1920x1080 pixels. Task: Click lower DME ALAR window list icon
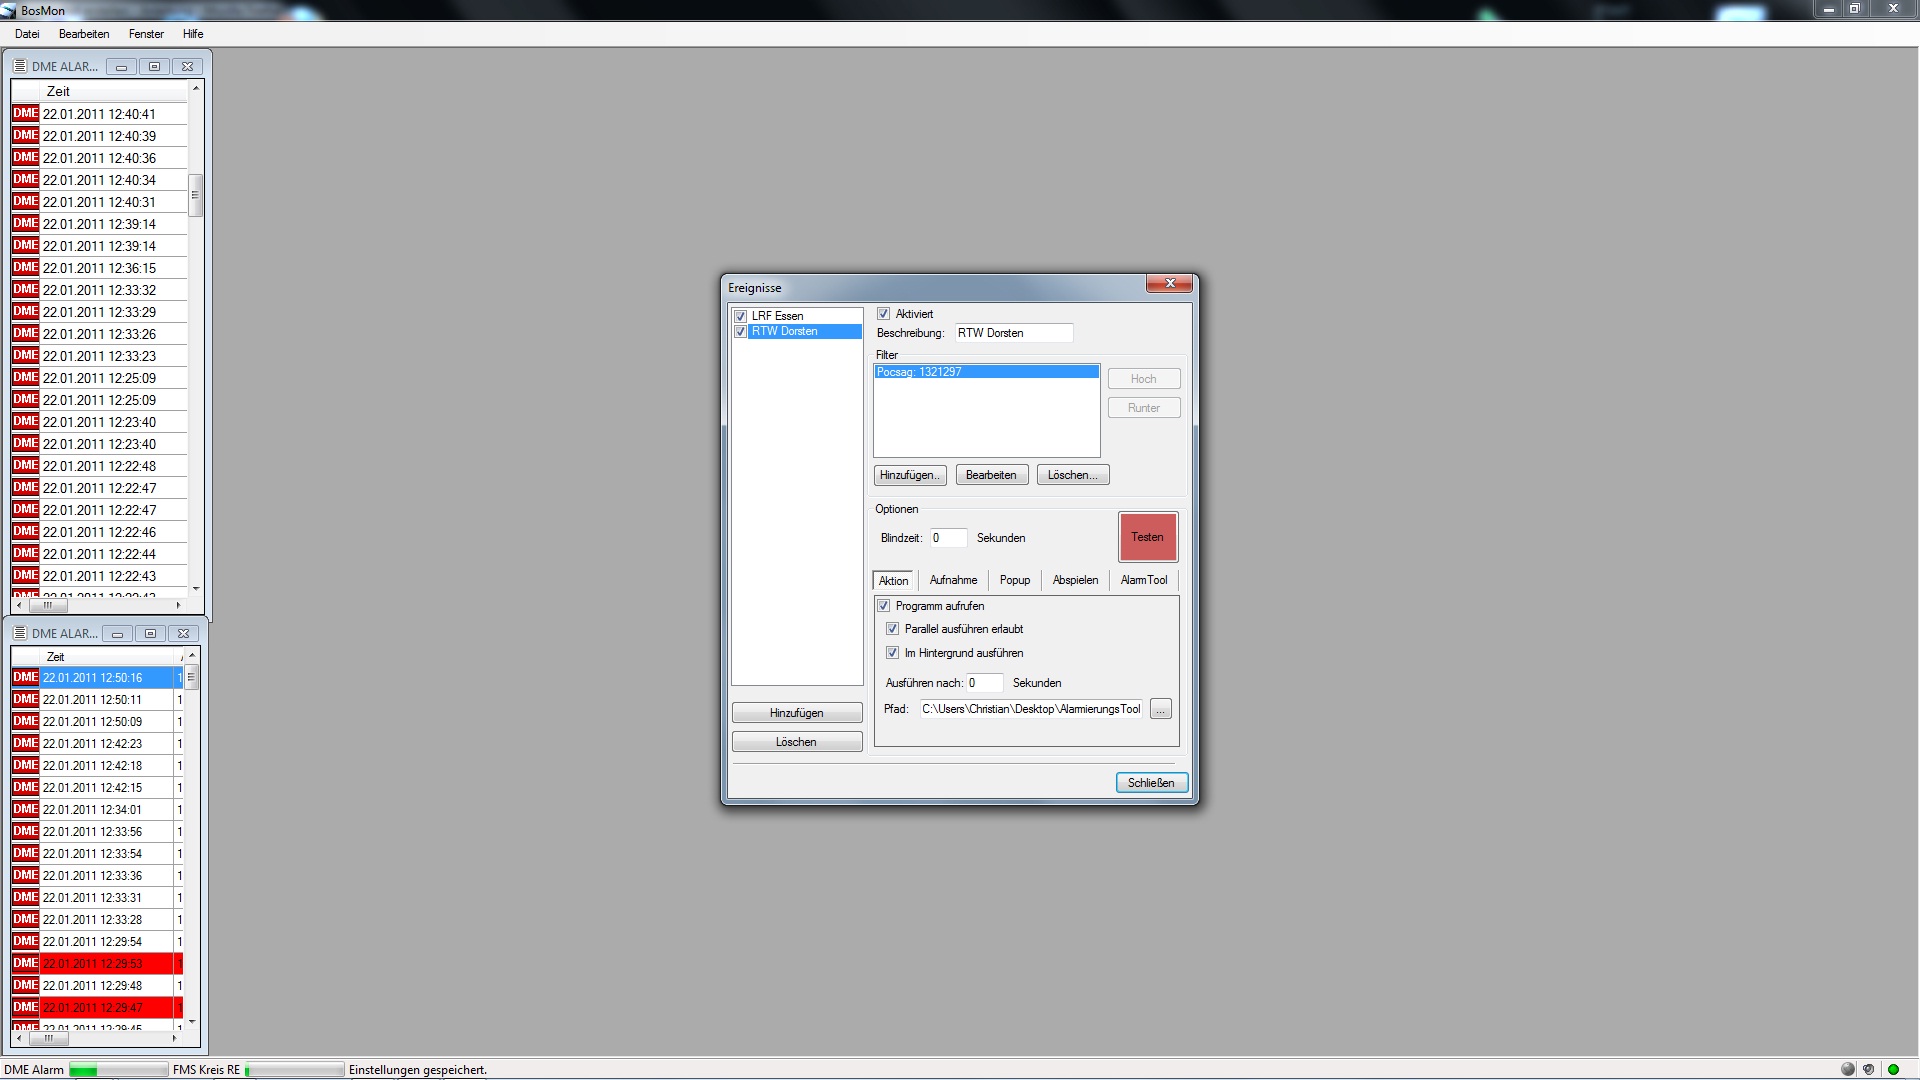(x=20, y=633)
